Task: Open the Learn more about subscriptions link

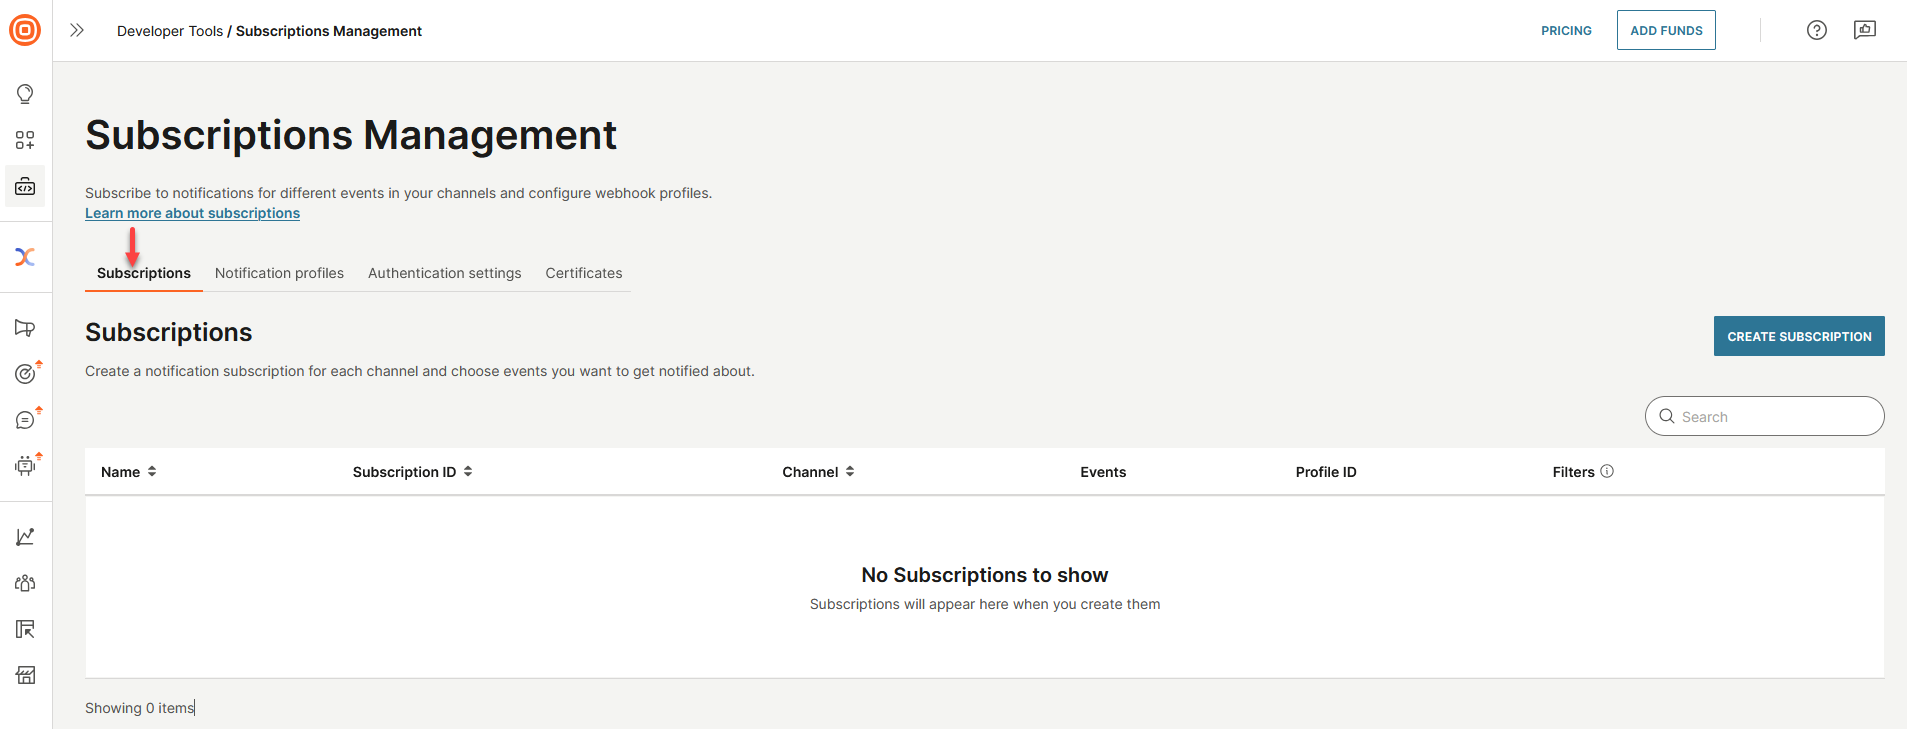Action: click(192, 213)
